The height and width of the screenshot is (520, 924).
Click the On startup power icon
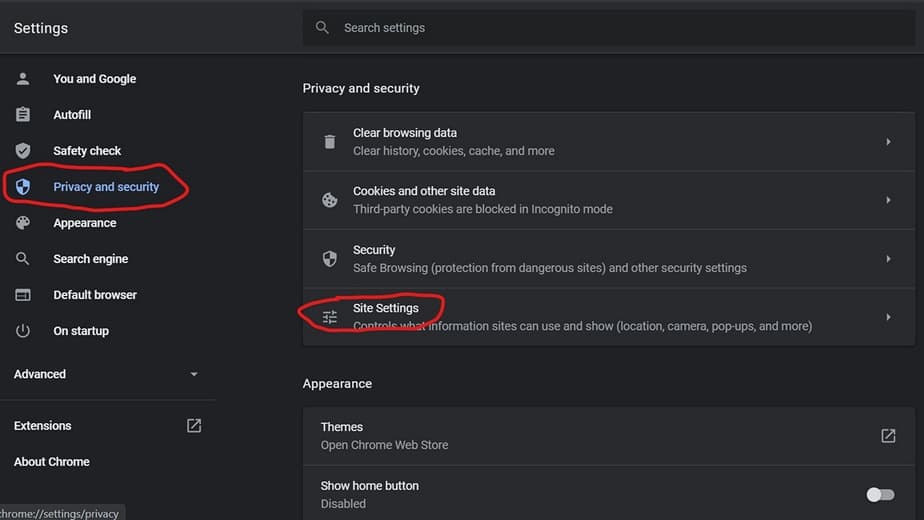coord(23,331)
